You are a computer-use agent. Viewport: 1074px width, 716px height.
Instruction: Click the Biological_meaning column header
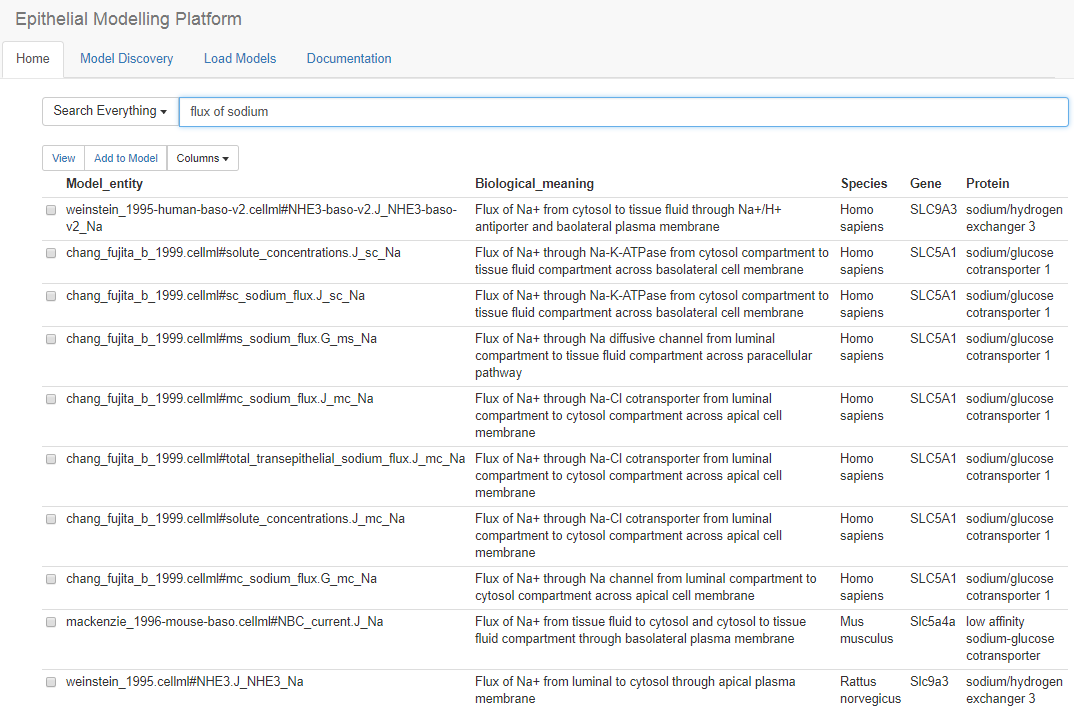(534, 184)
